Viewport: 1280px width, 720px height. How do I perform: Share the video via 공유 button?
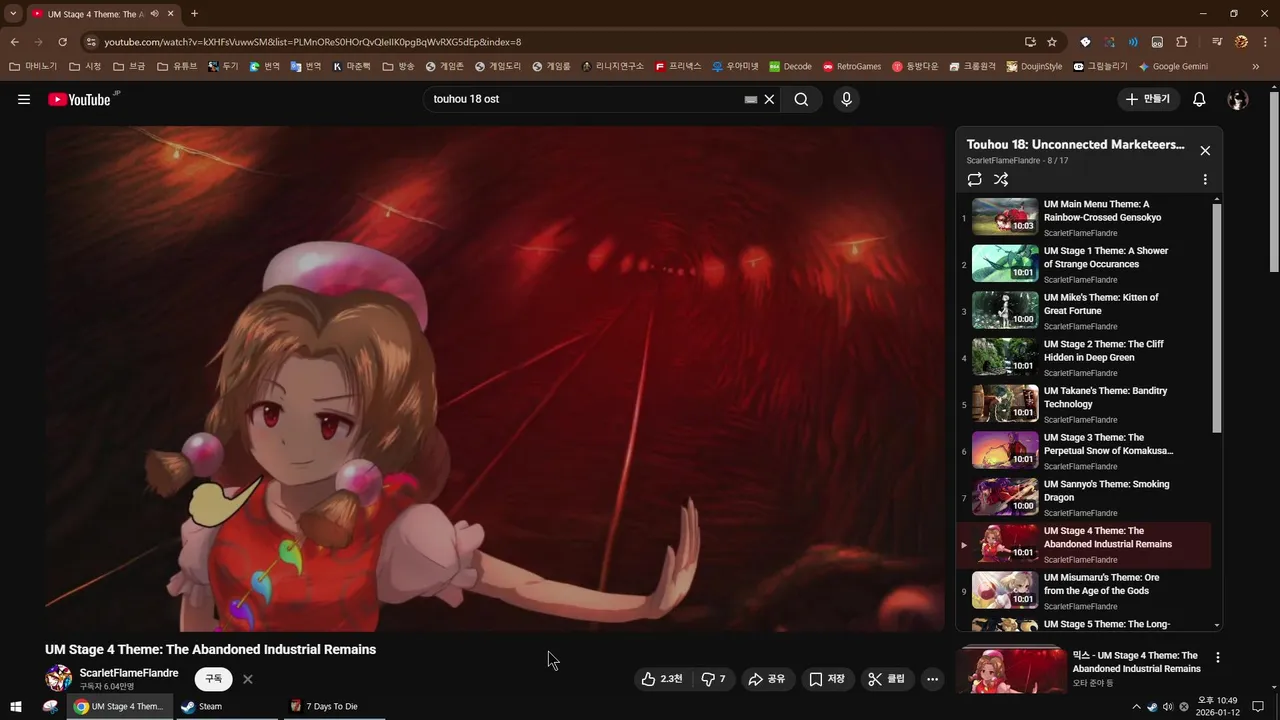[767, 679]
